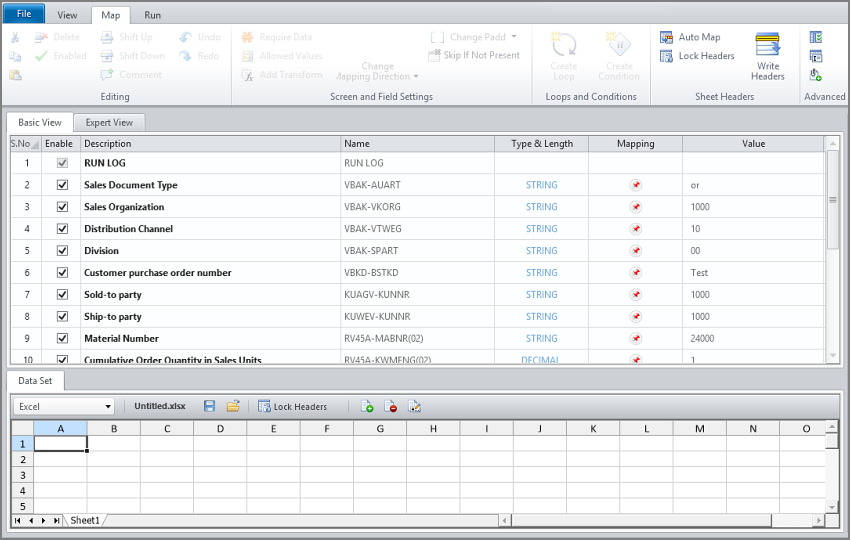
Task: Open a data file with folder icon
Action: point(233,407)
